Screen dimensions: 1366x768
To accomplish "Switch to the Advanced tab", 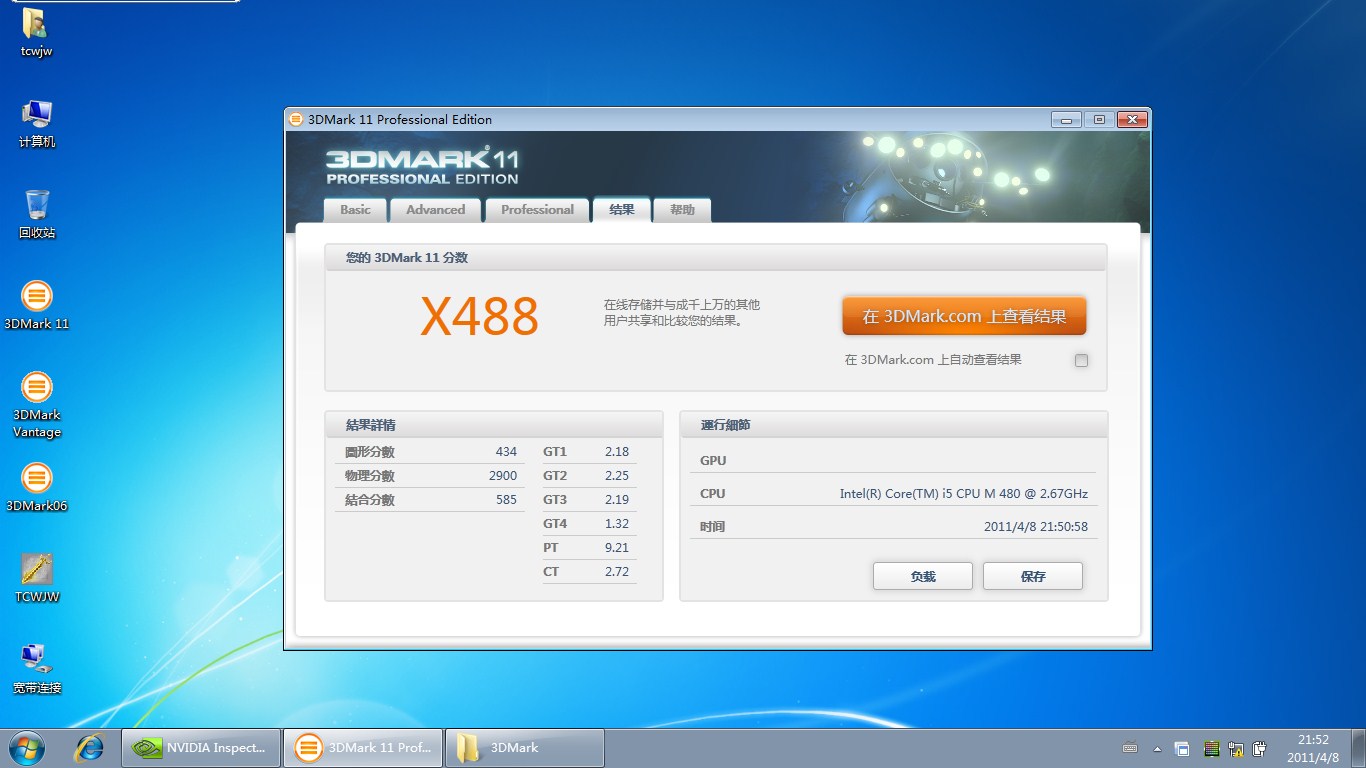I will pyautogui.click(x=435, y=210).
